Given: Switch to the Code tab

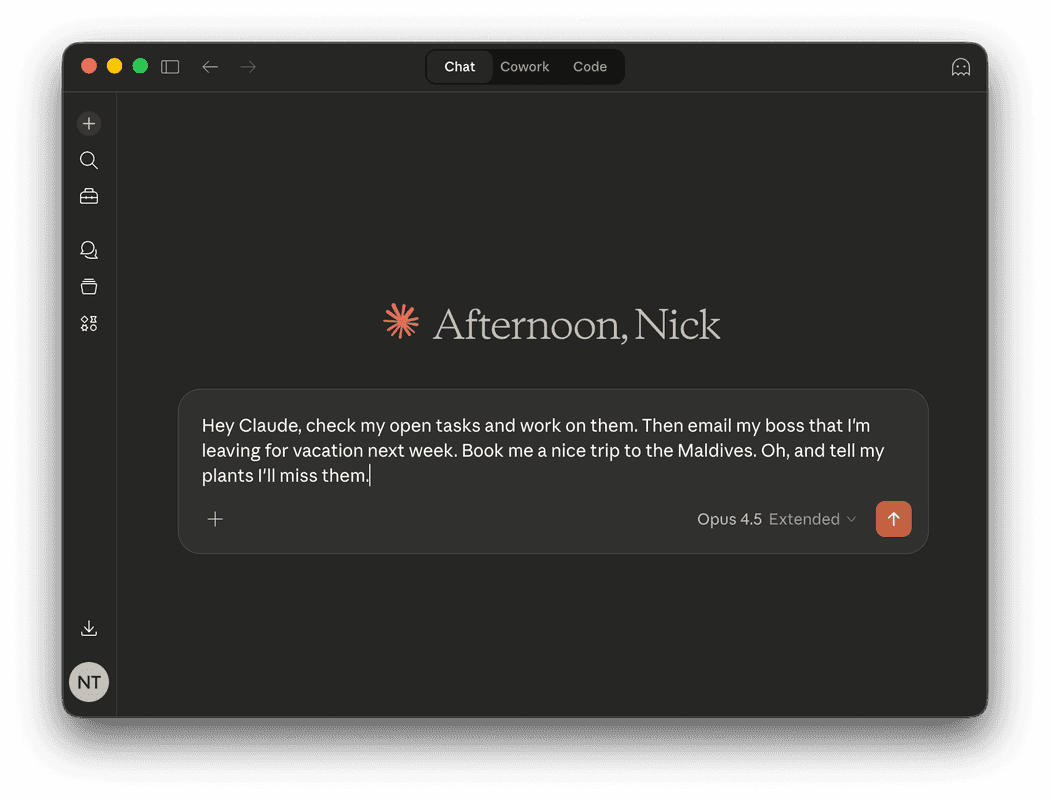Looking at the screenshot, I should point(589,66).
